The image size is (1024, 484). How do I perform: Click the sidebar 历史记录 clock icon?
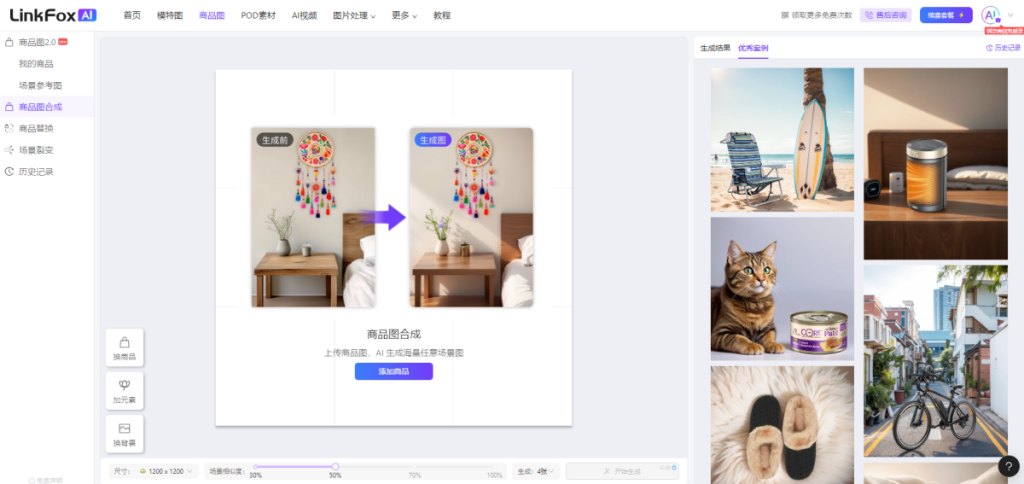(9, 172)
